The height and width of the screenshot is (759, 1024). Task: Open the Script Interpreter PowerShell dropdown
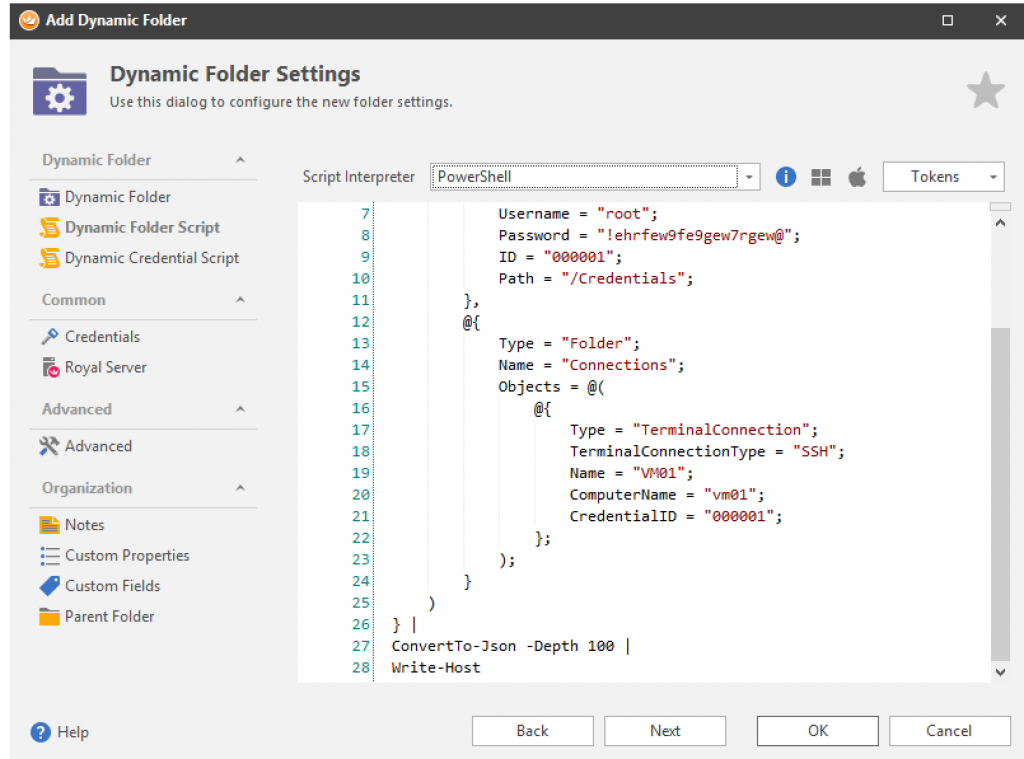coord(750,177)
